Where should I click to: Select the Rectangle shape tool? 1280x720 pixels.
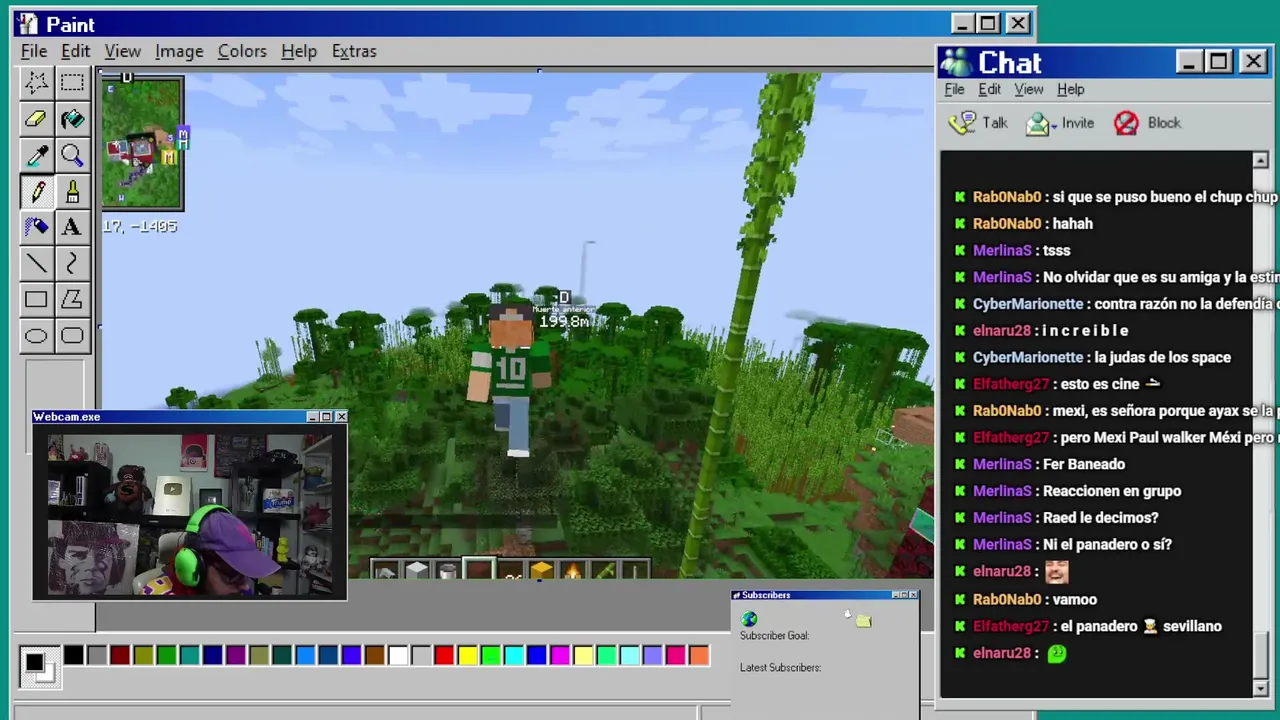coord(36,299)
